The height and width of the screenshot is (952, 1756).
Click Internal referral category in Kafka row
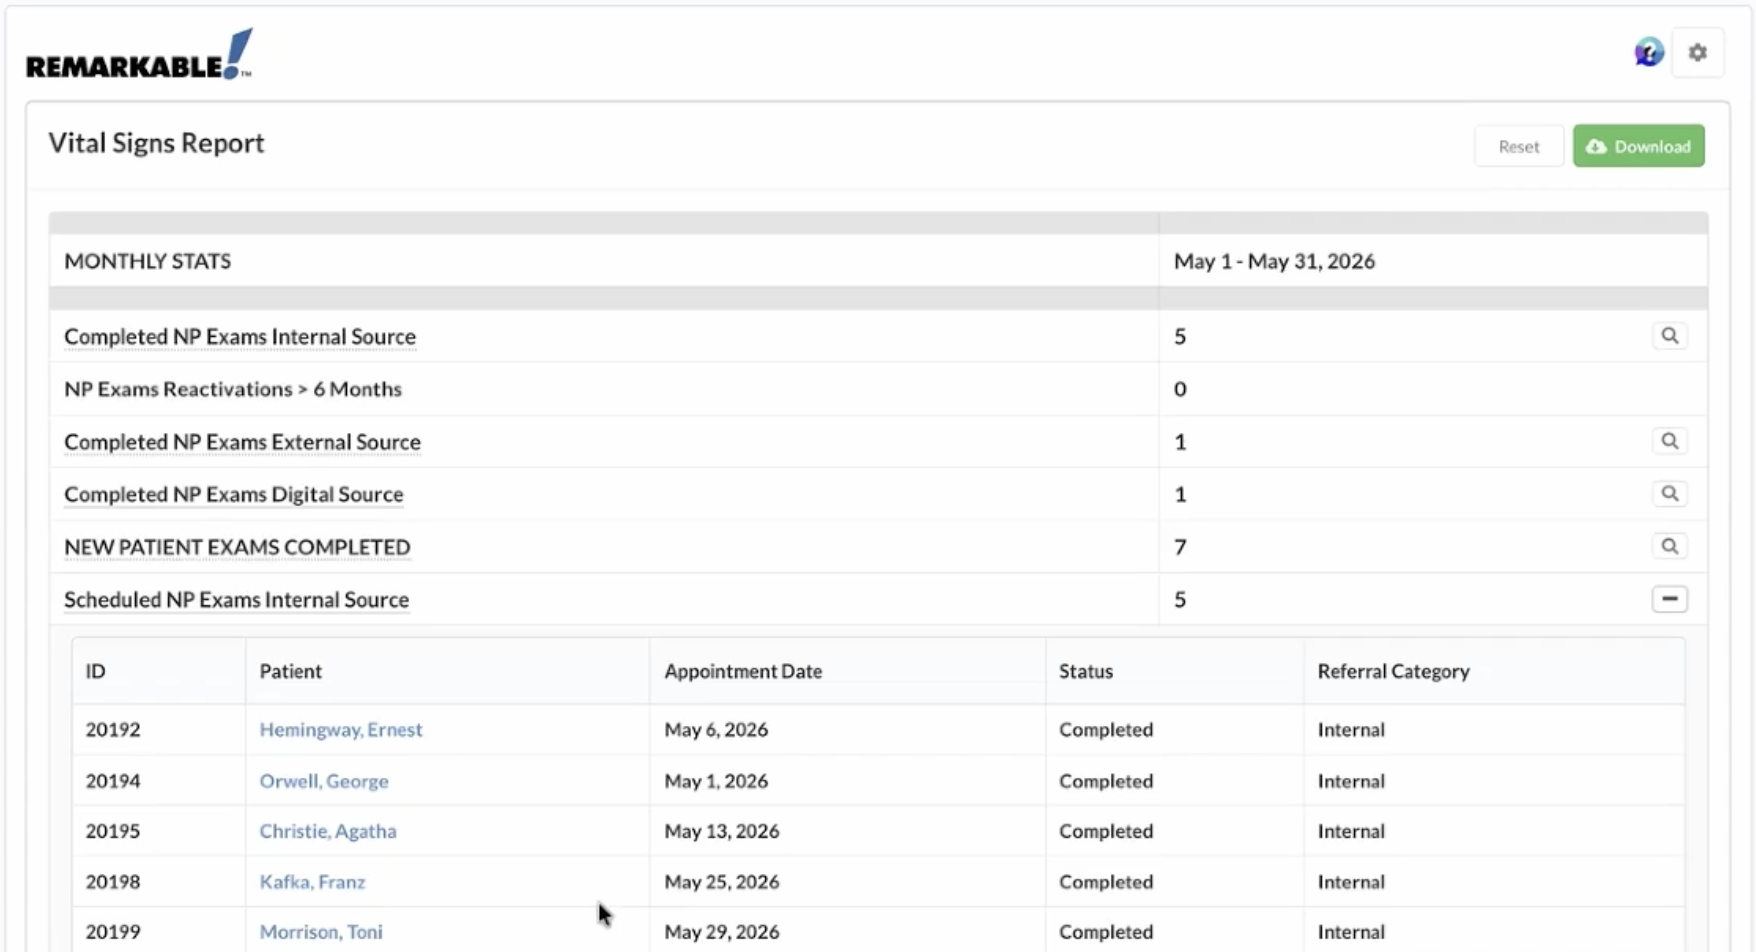click(1351, 882)
